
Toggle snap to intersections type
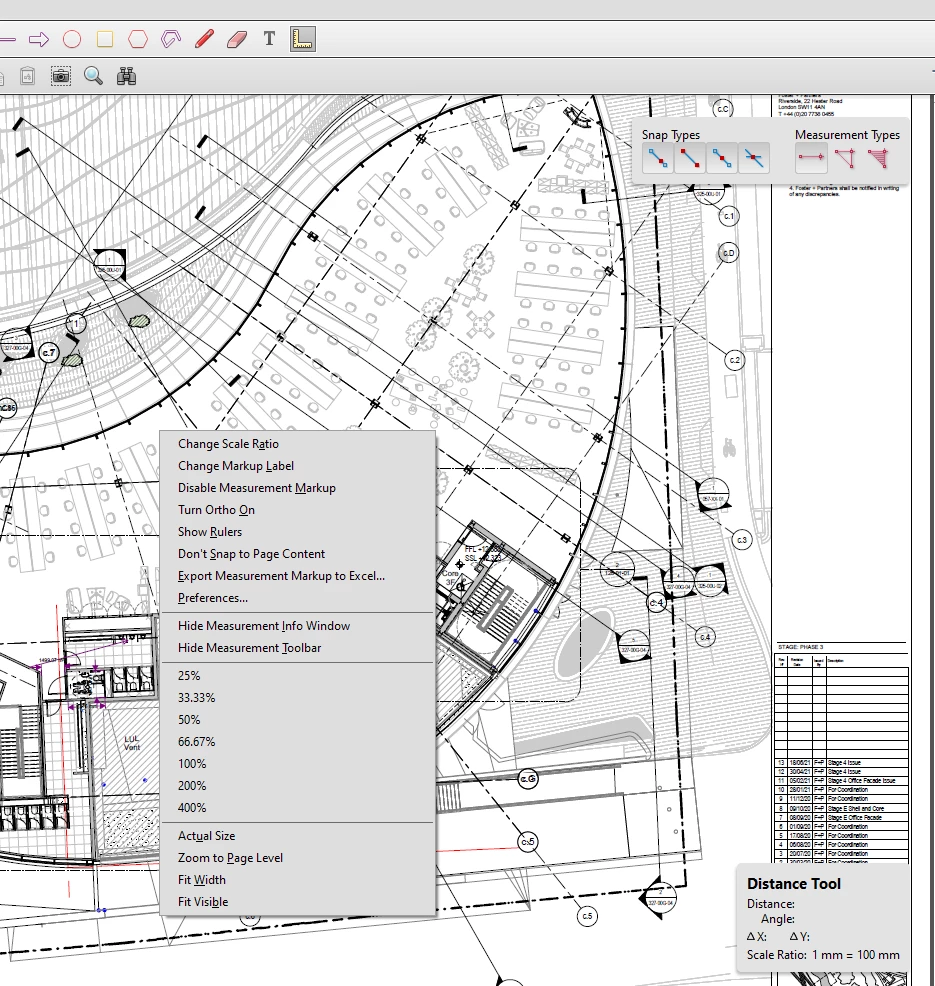point(753,158)
